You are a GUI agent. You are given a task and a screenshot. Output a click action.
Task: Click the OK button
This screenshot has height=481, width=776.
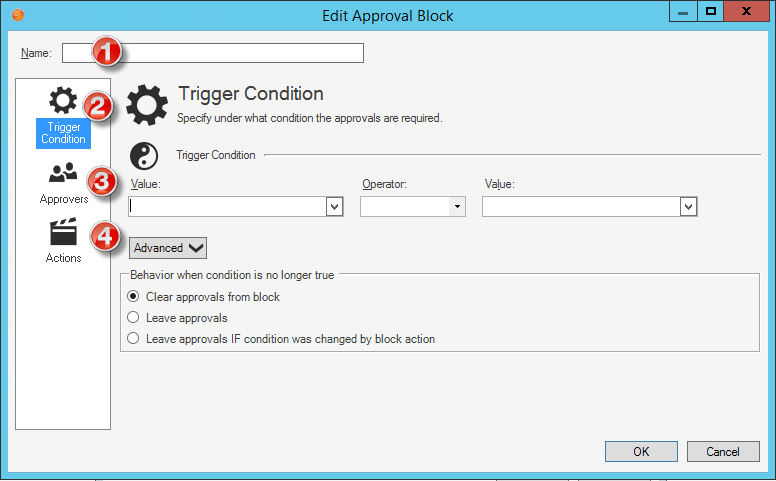click(x=641, y=452)
